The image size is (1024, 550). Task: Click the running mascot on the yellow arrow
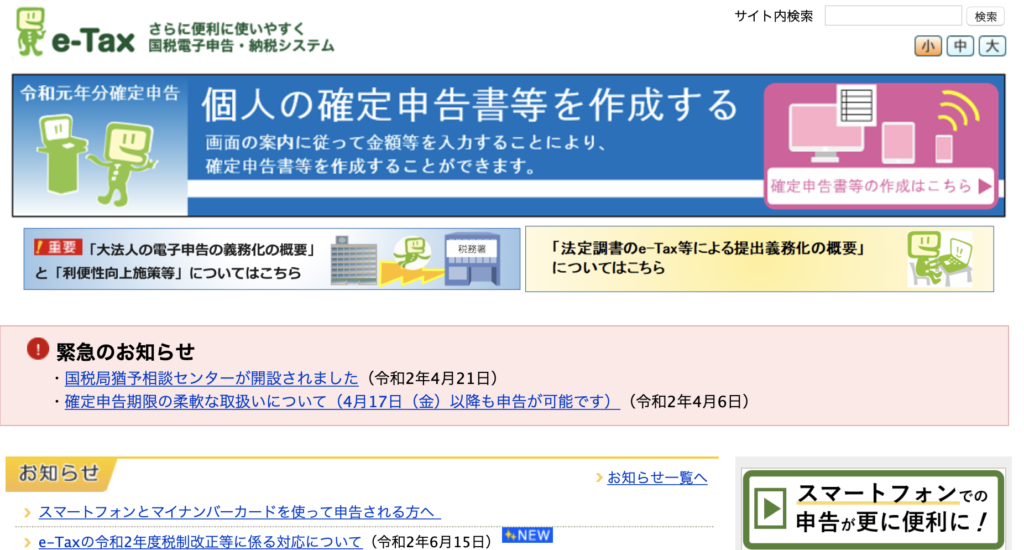(x=413, y=255)
